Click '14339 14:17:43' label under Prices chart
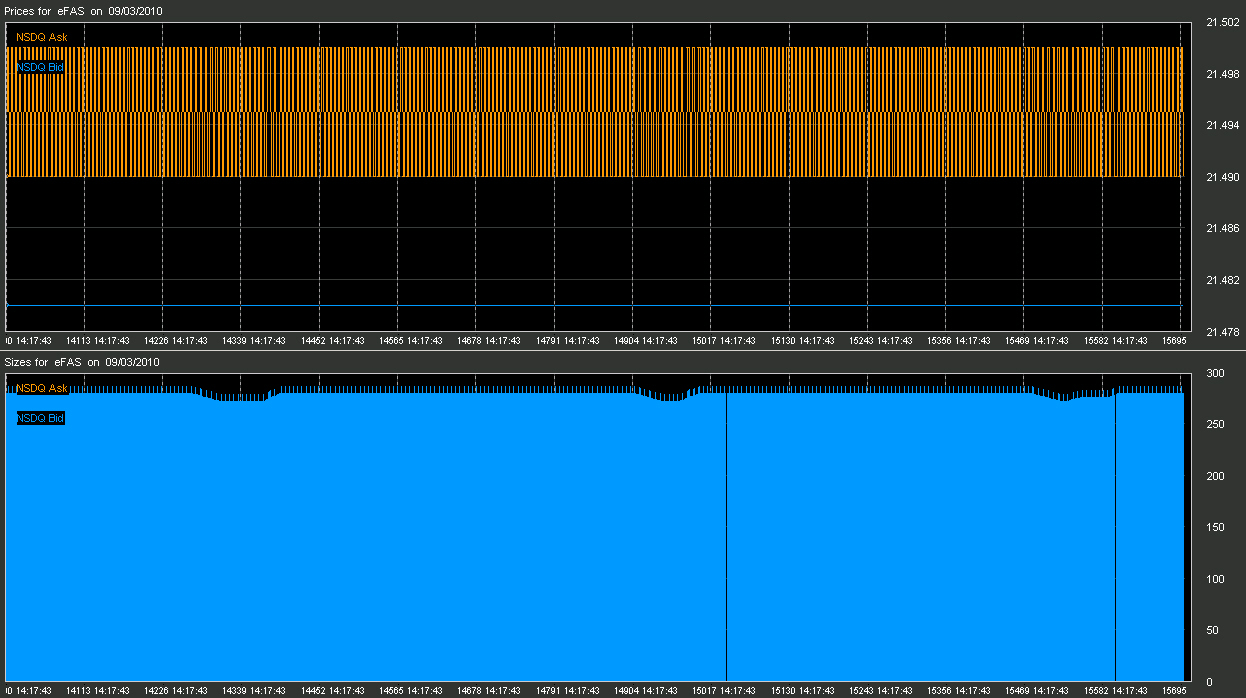This screenshot has height=698, width=1246. pos(254,341)
